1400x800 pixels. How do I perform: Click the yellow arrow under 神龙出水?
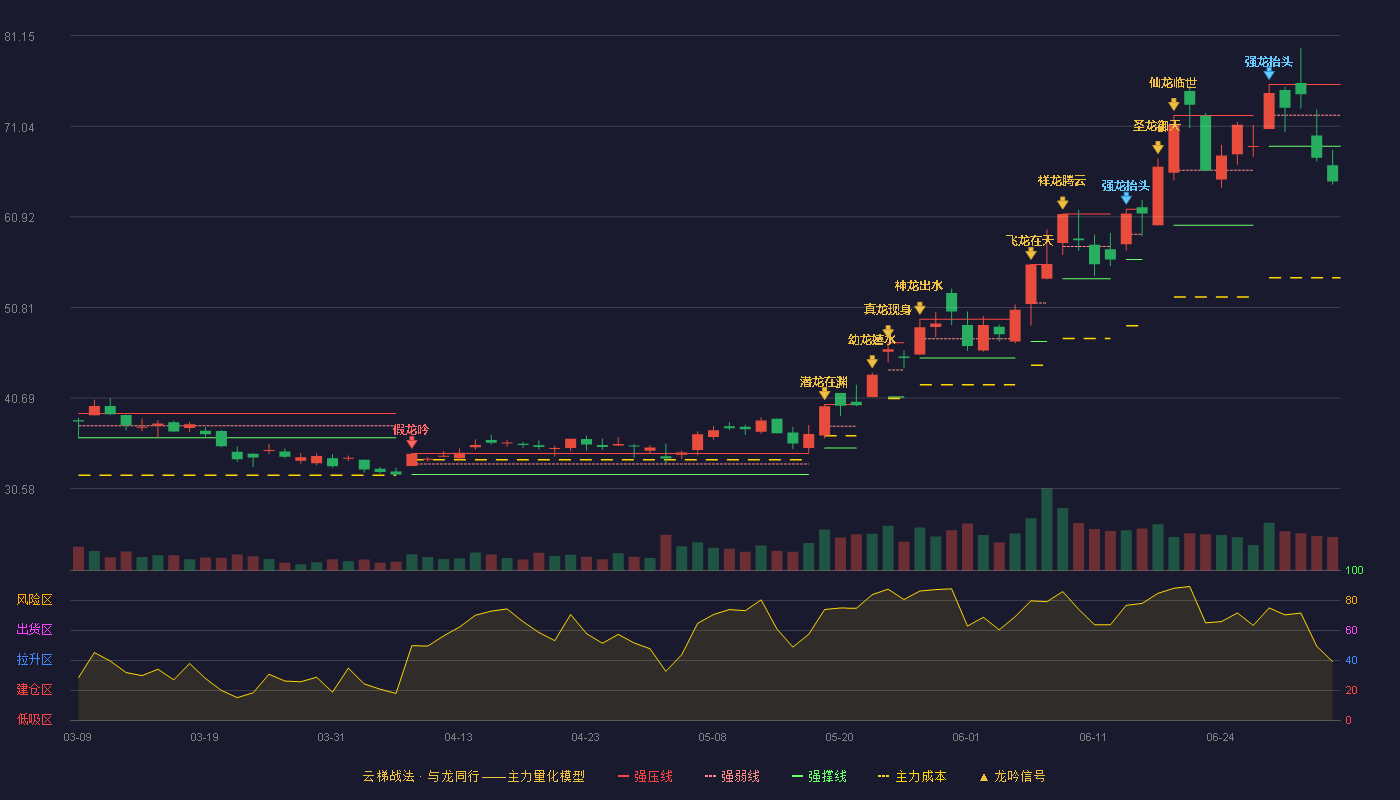click(x=919, y=308)
